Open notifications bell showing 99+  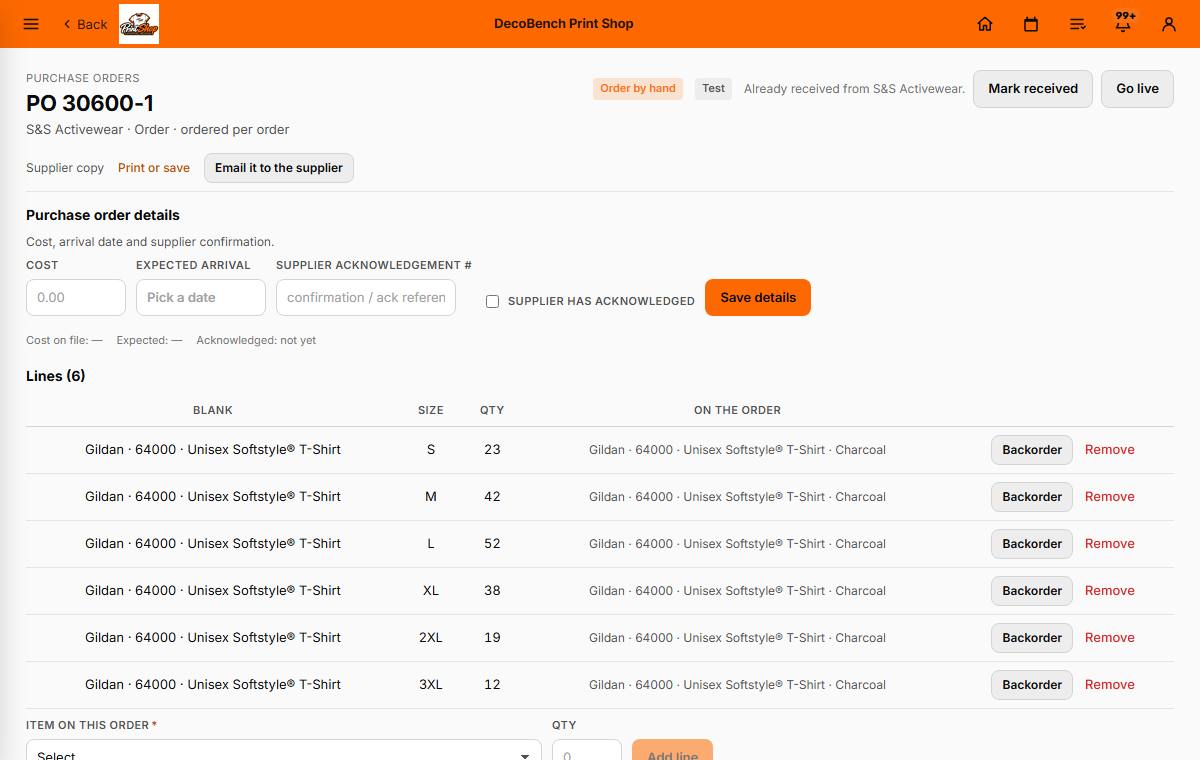(1124, 22)
